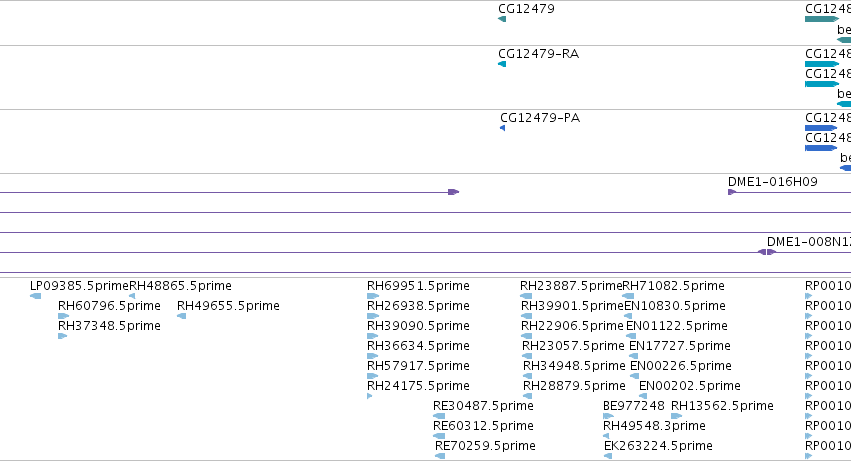This screenshot has width=851, height=461.
Task: Click the RH60796.5prime EST label
Action: coord(109,306)
